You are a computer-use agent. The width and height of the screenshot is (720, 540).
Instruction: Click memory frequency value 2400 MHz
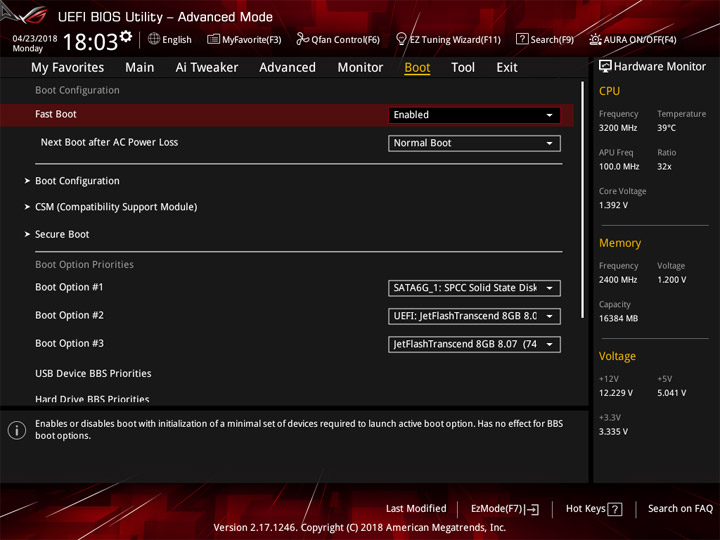618,280
